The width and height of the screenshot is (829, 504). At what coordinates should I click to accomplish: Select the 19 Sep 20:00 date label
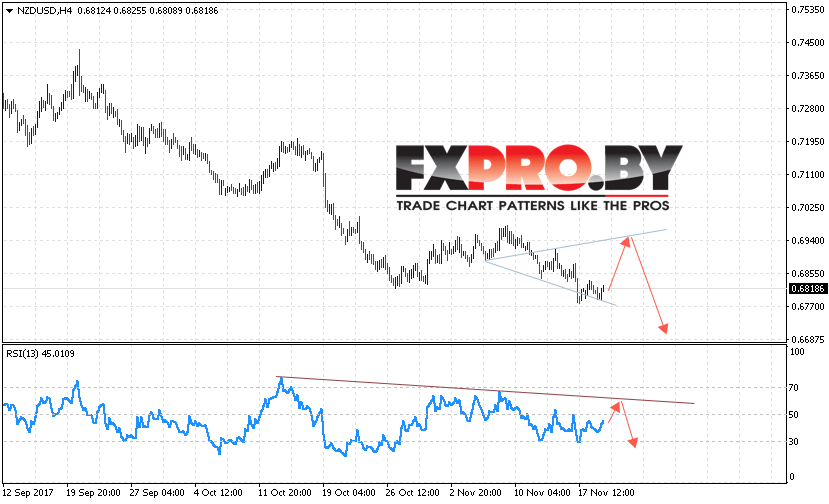[x=93, y=493]
